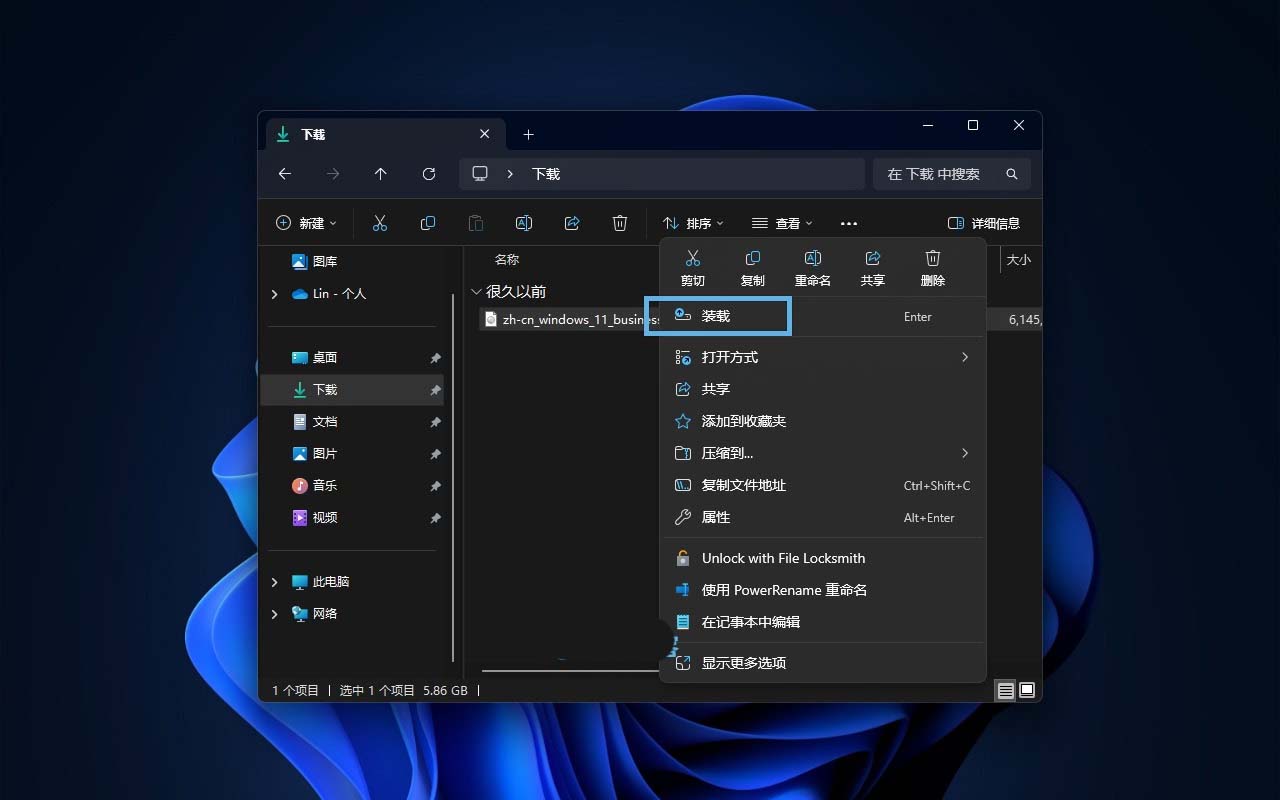Choose Unlock with File Locksmith

point(783,558)
